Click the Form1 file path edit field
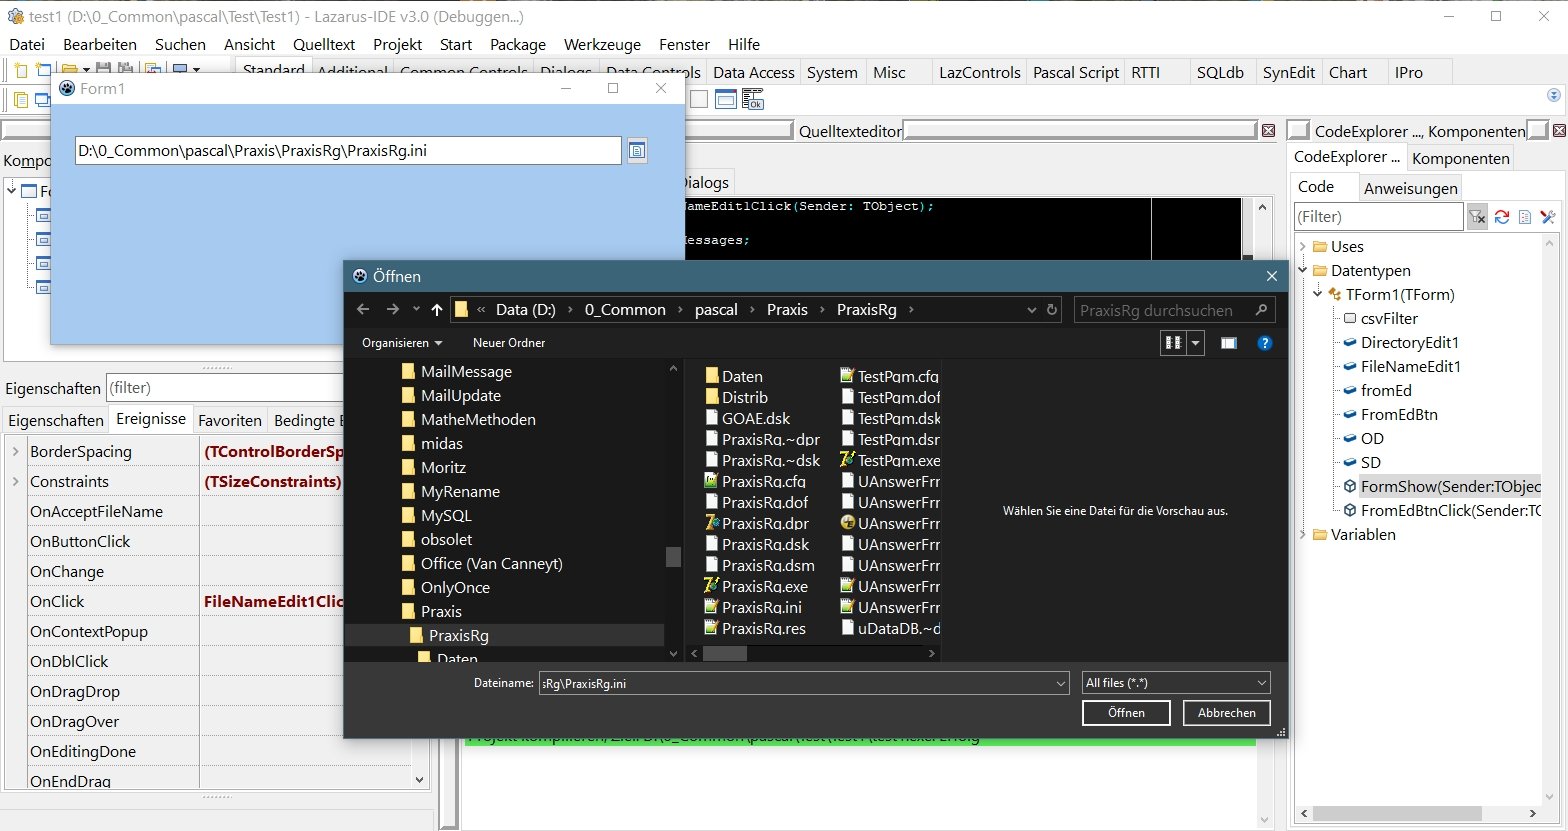This screenshot has width=1568, height=831. [348, 151]
